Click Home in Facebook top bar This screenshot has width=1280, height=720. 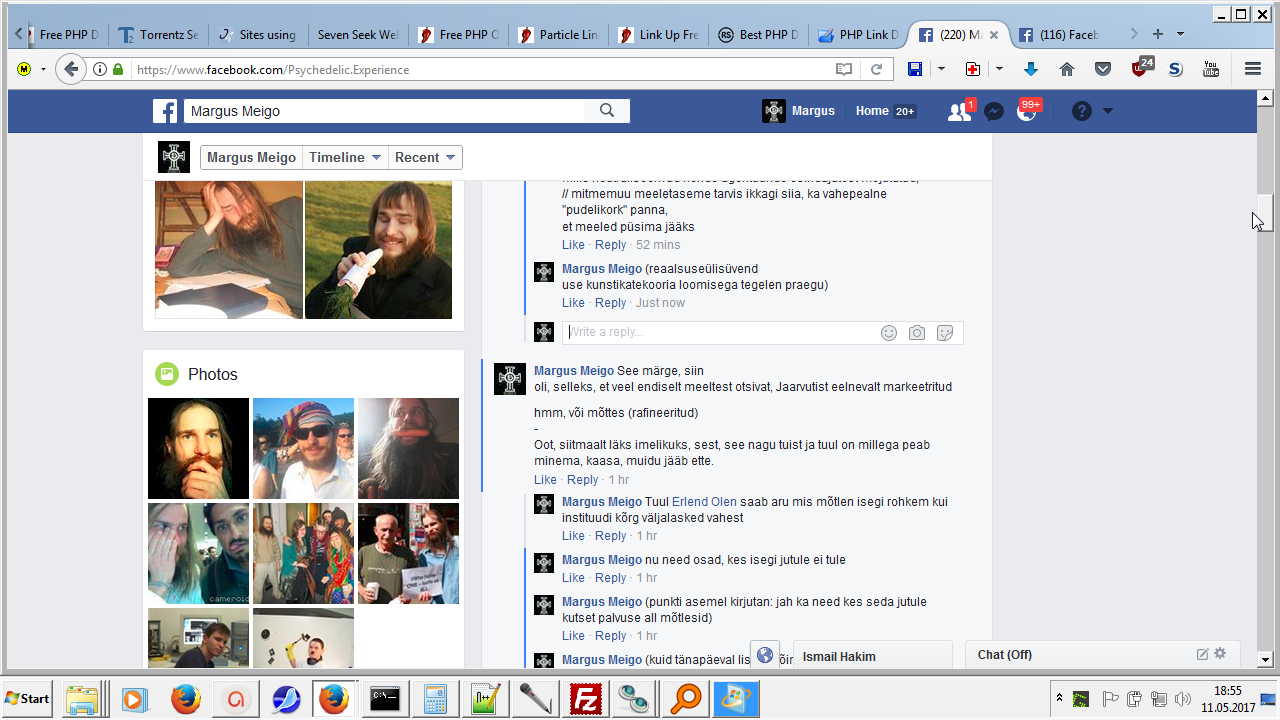point(872,111)
